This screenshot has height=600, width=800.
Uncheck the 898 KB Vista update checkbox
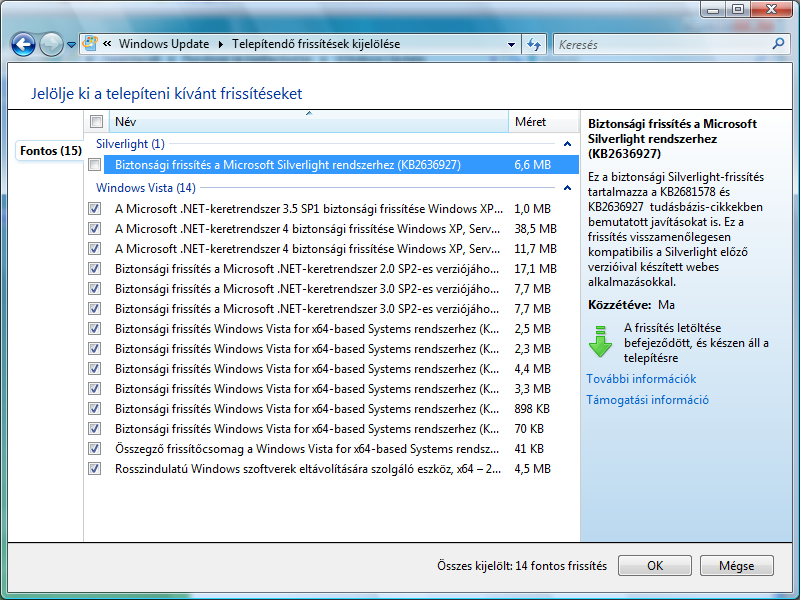click(x=94, y=409)
